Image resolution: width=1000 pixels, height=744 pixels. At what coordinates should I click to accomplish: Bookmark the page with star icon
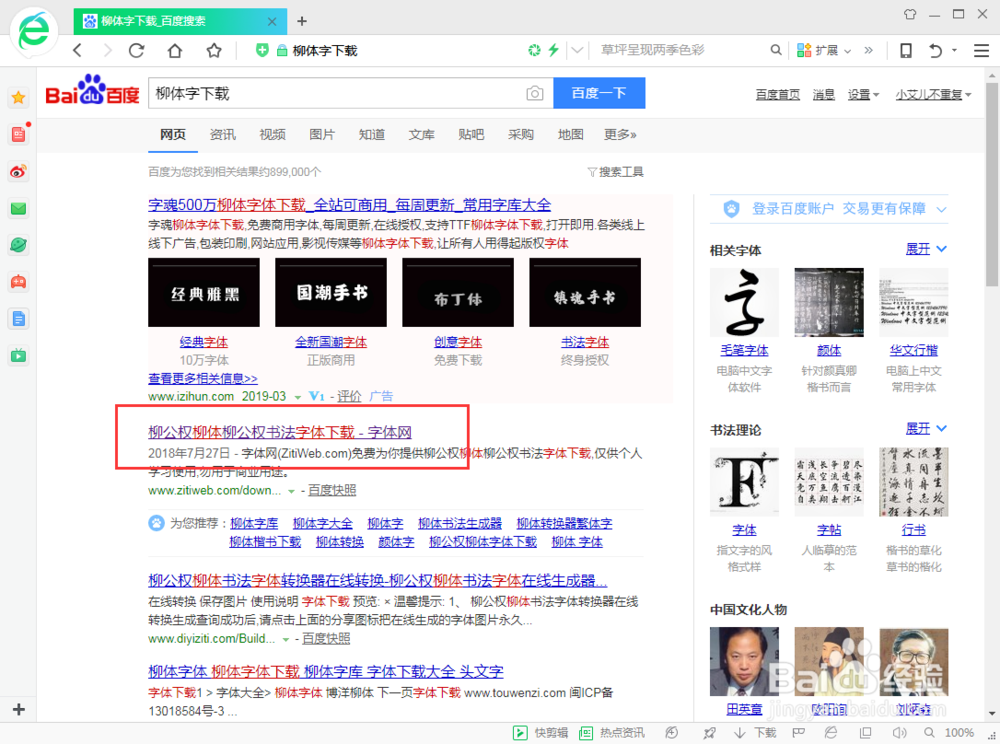coord(214,50)
